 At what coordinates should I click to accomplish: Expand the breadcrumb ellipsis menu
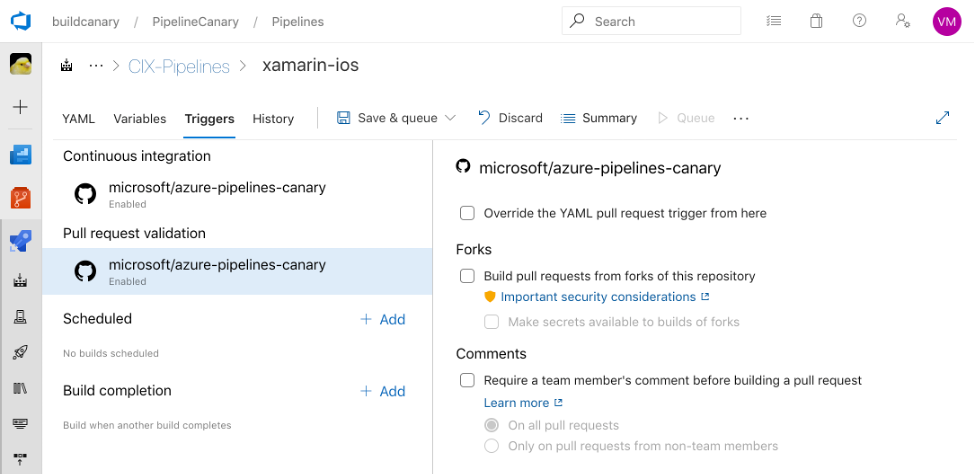tap(96, 66)
